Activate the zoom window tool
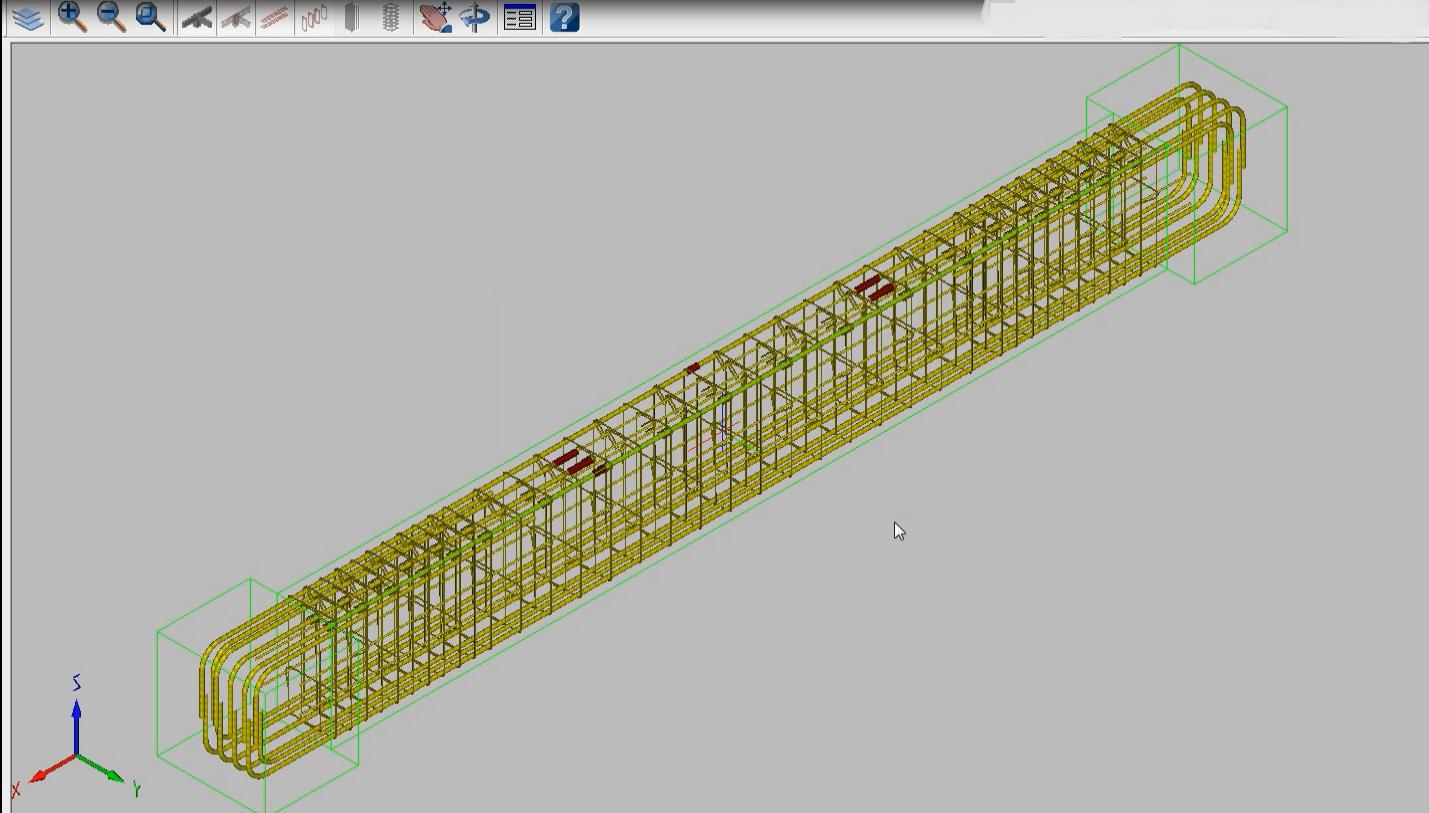The height and width of the screenshot is (813, 1429). [151, 17]
